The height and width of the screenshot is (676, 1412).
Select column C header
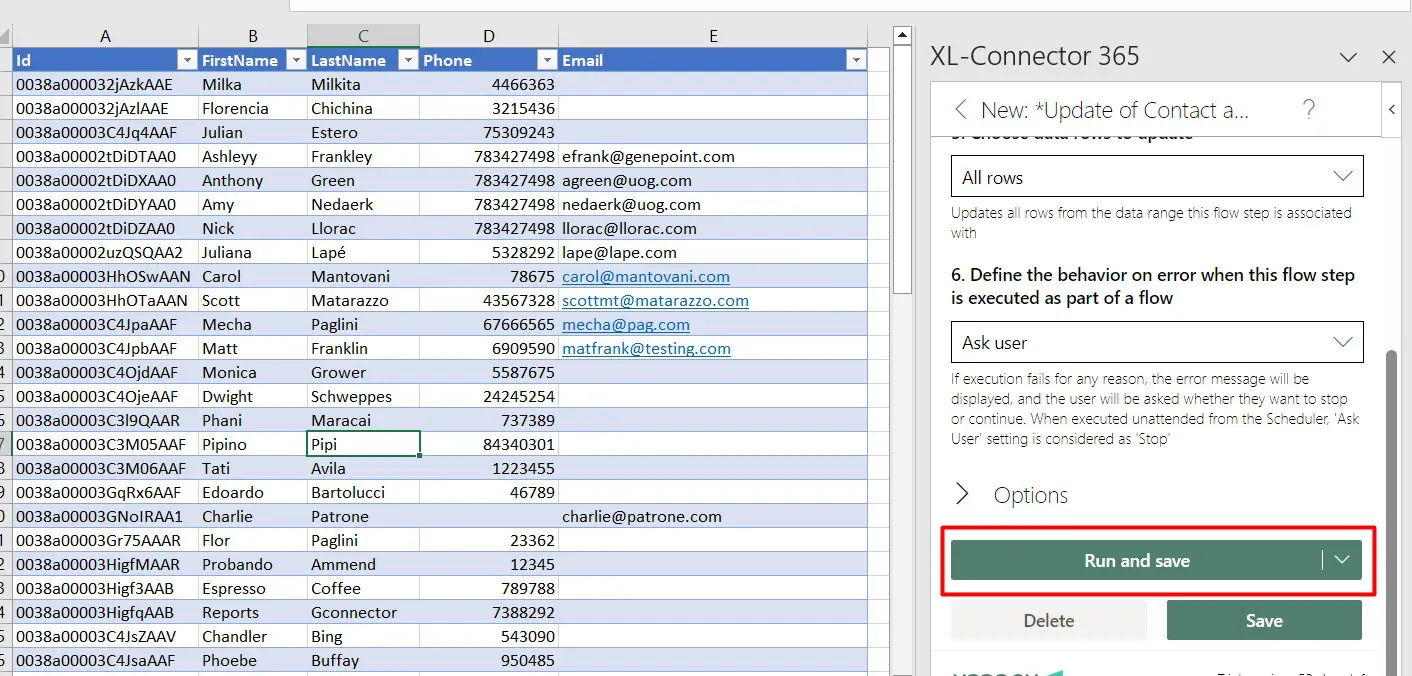[363, 36]
